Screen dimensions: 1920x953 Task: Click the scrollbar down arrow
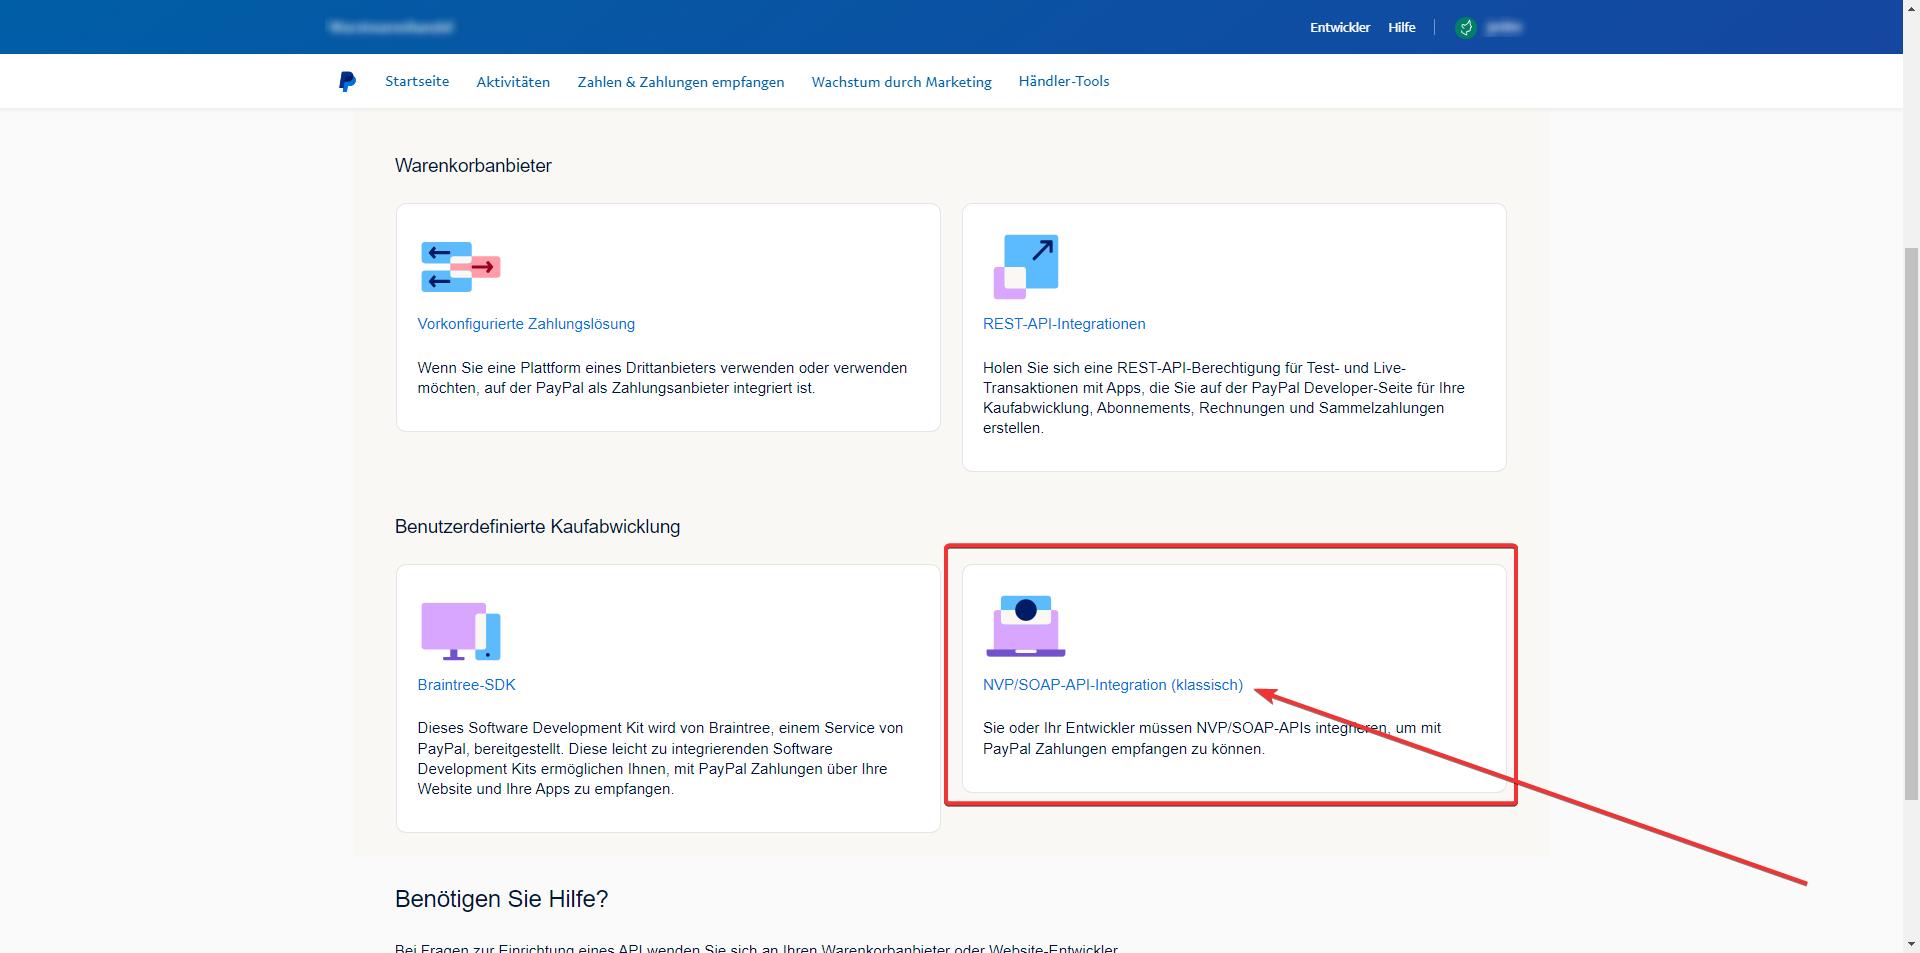pos(1911,944)
